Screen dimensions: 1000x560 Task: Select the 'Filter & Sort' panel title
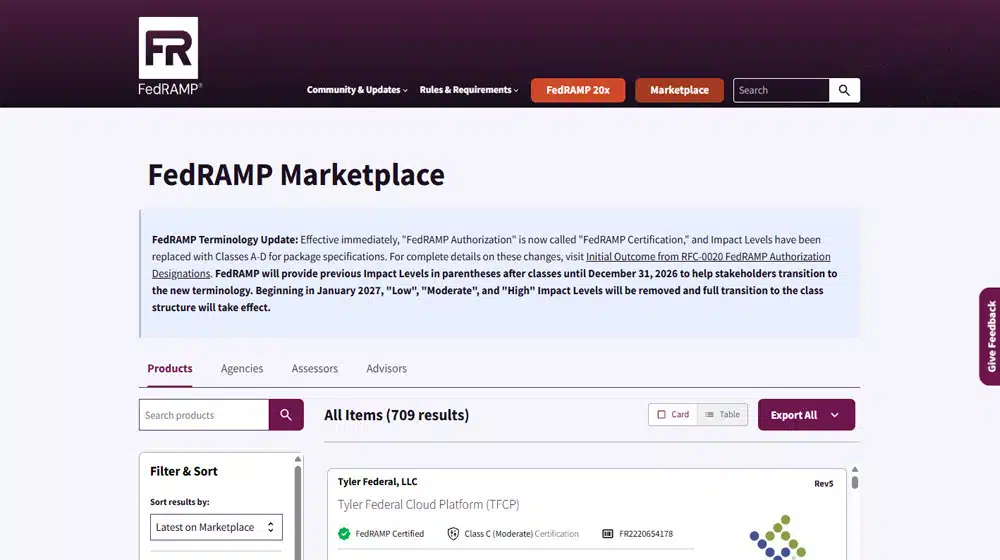pyautogui.click(x=184, y=471)
